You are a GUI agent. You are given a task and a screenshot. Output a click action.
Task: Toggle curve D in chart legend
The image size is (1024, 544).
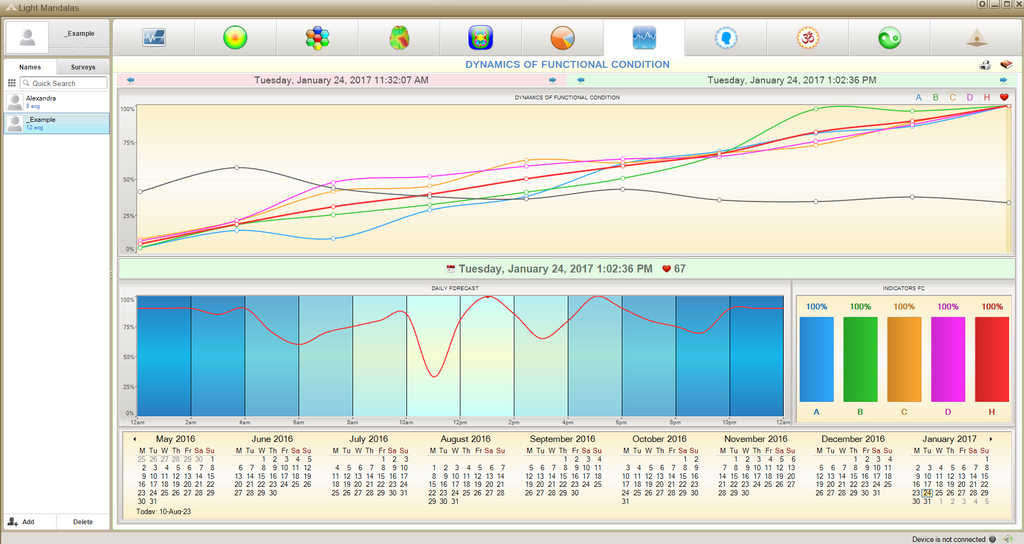pos(970,97)
